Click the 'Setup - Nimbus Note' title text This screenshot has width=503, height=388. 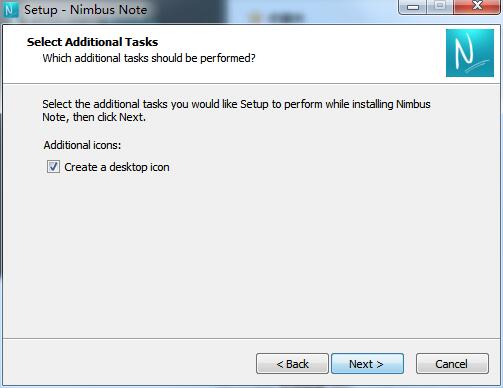pyautogui.click(x=85, y=10)
